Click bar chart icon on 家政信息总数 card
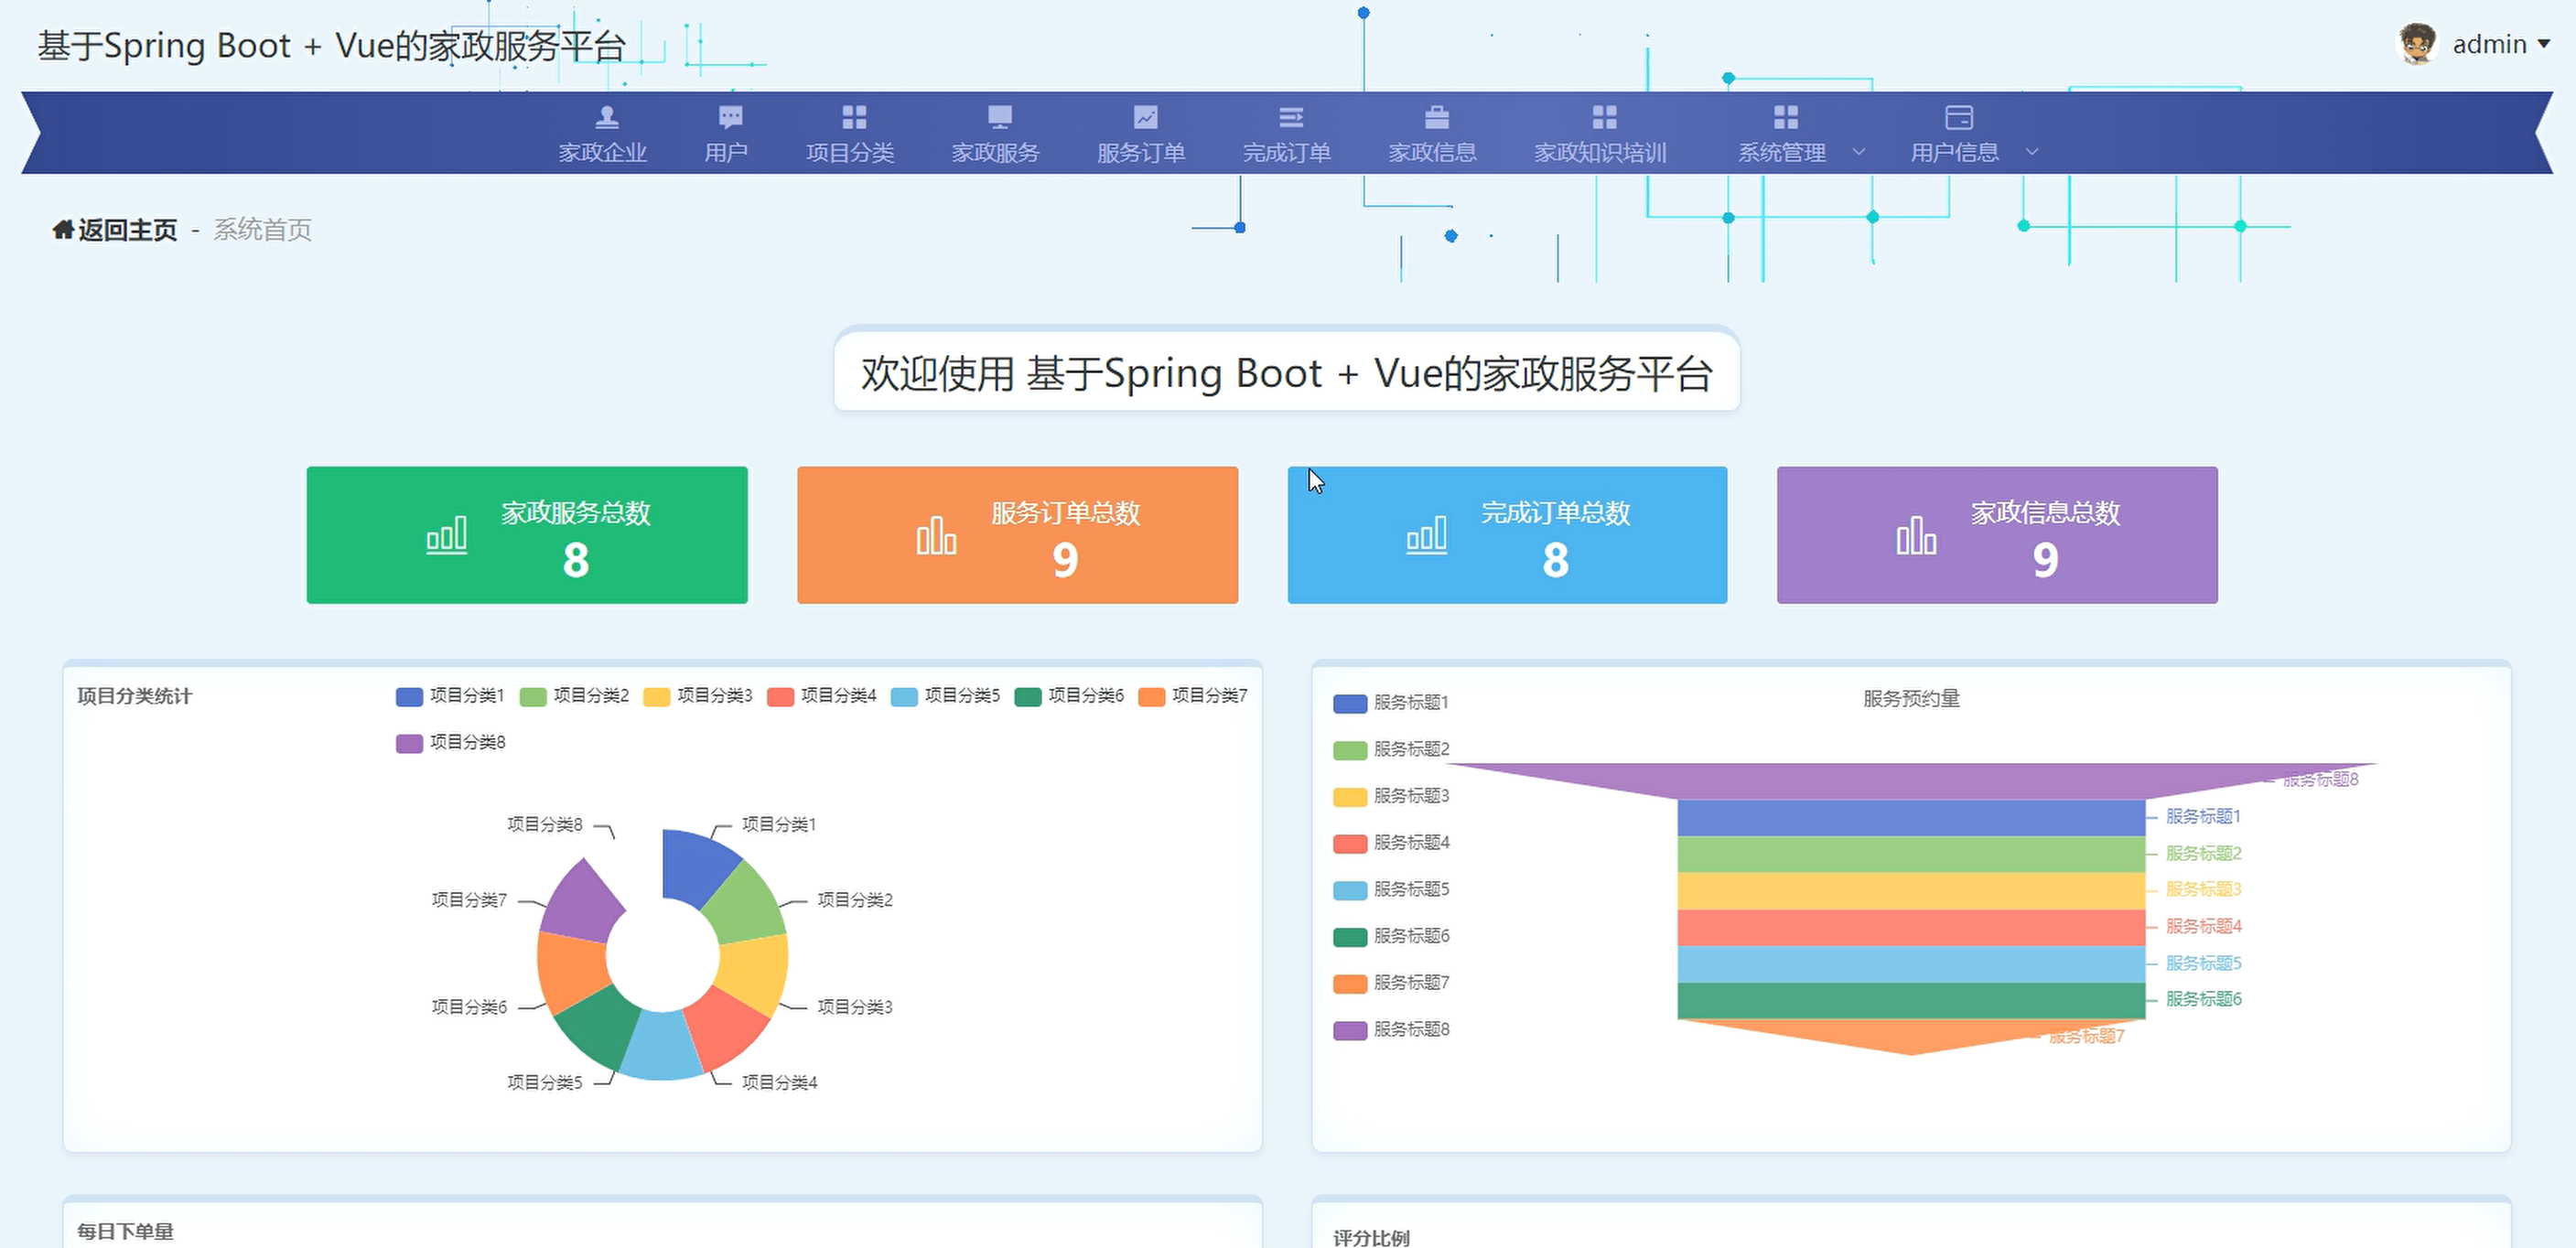The image size is (2576, 1248). [1916, 535]
